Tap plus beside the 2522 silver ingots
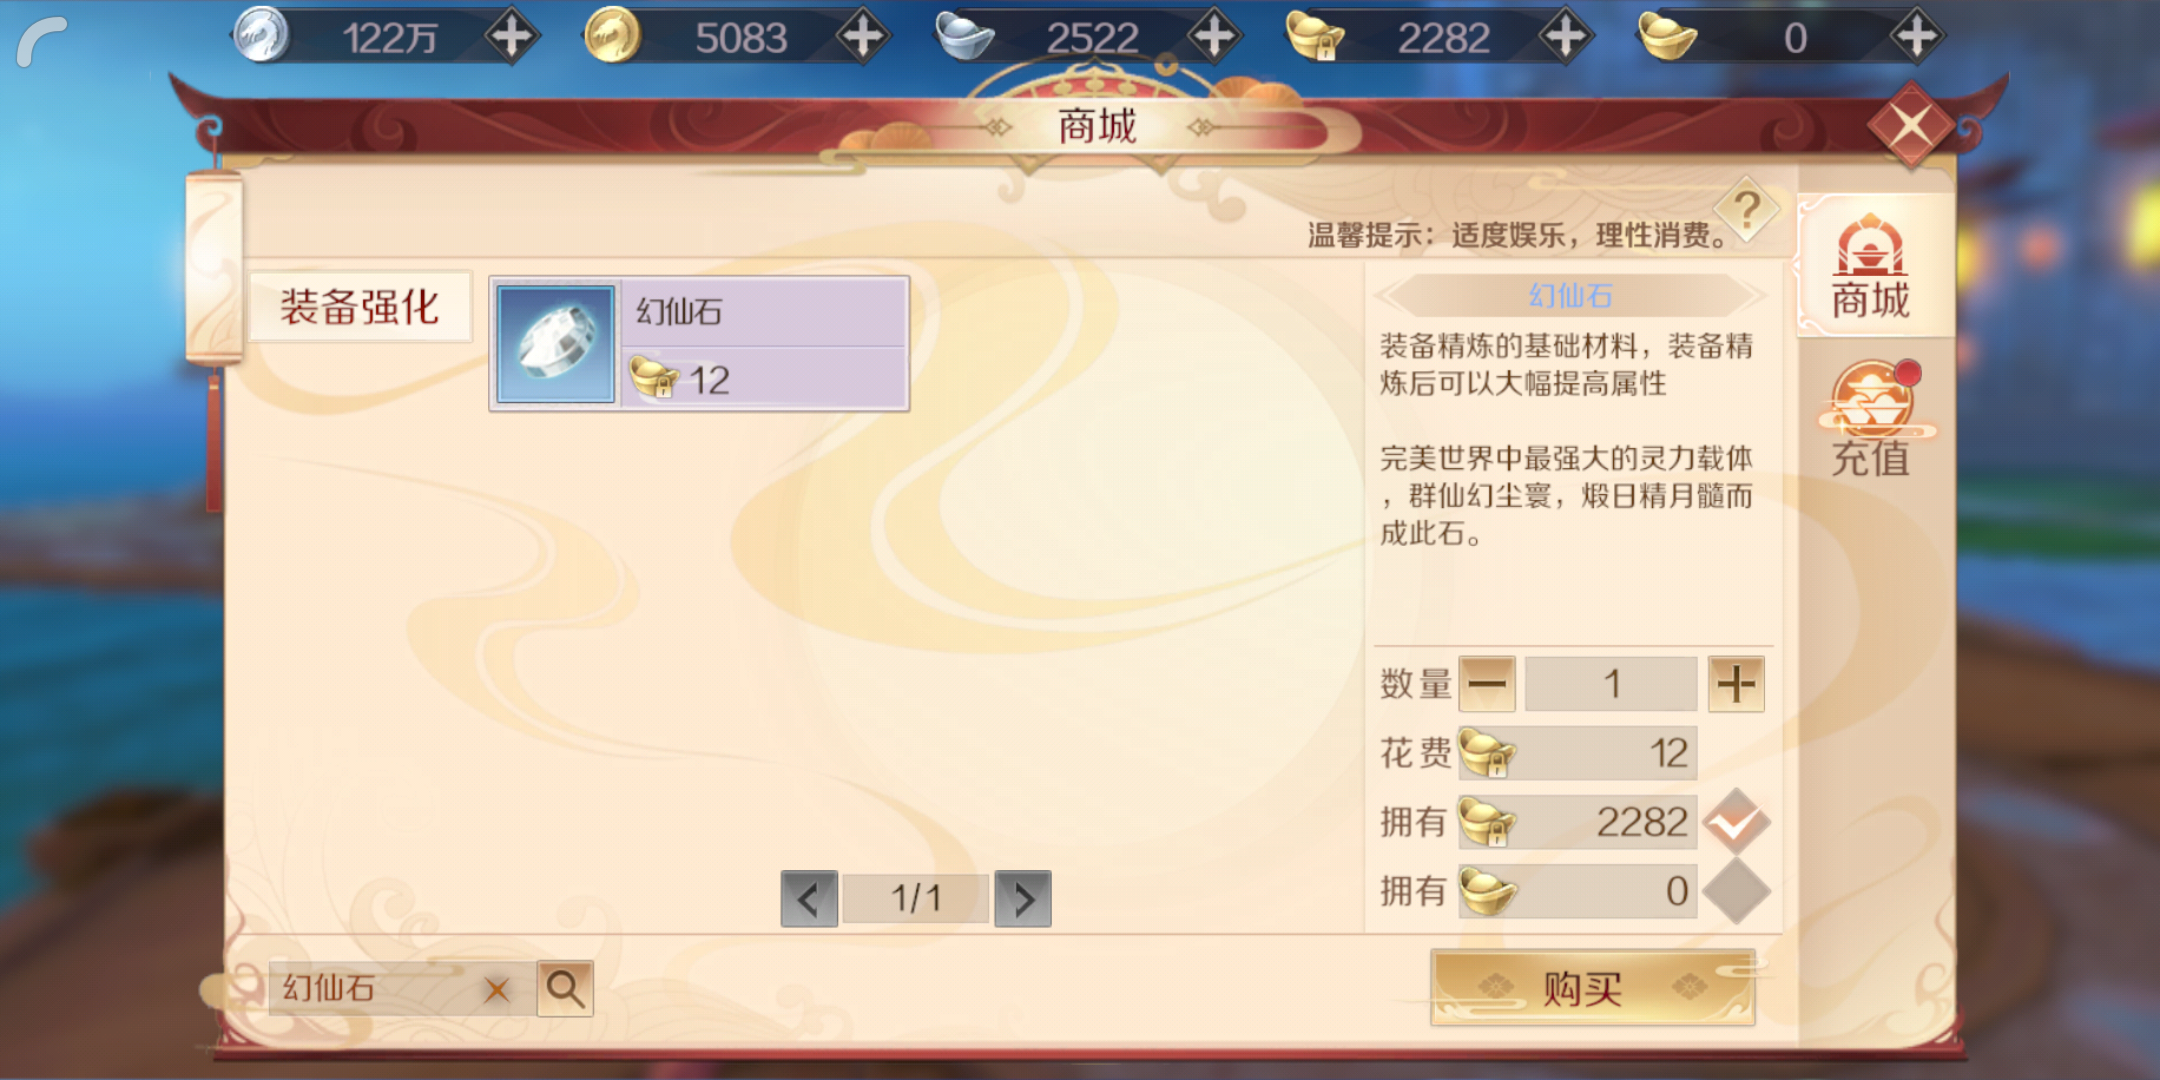The width and height of the screenshot is (2160, 1080). (1214, 37)
